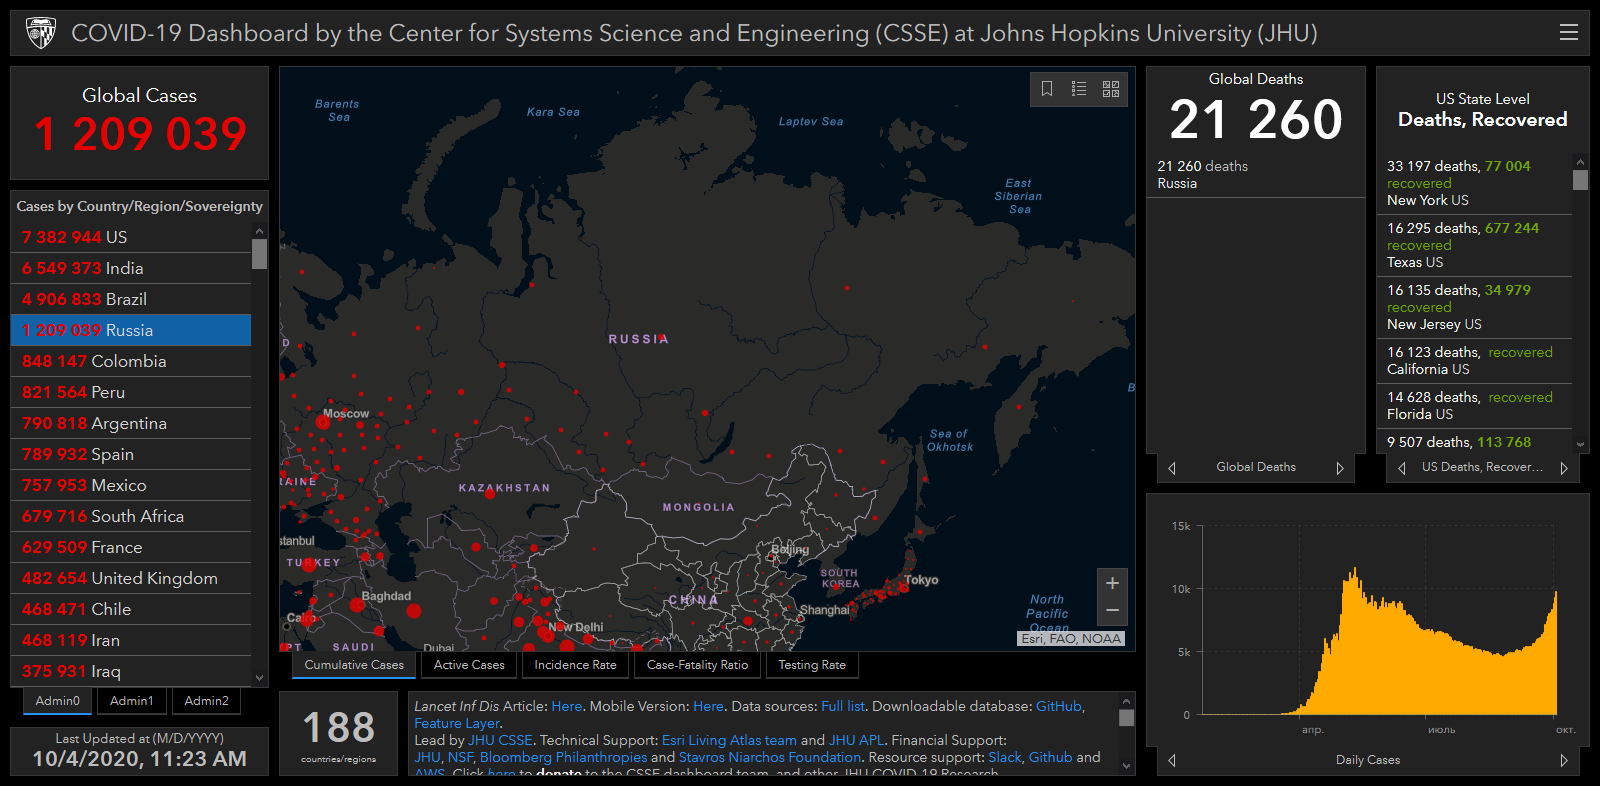Click the Johns Hopkins shield logo
Screen dimensions: 1600x786
click(x=40, y=33)
